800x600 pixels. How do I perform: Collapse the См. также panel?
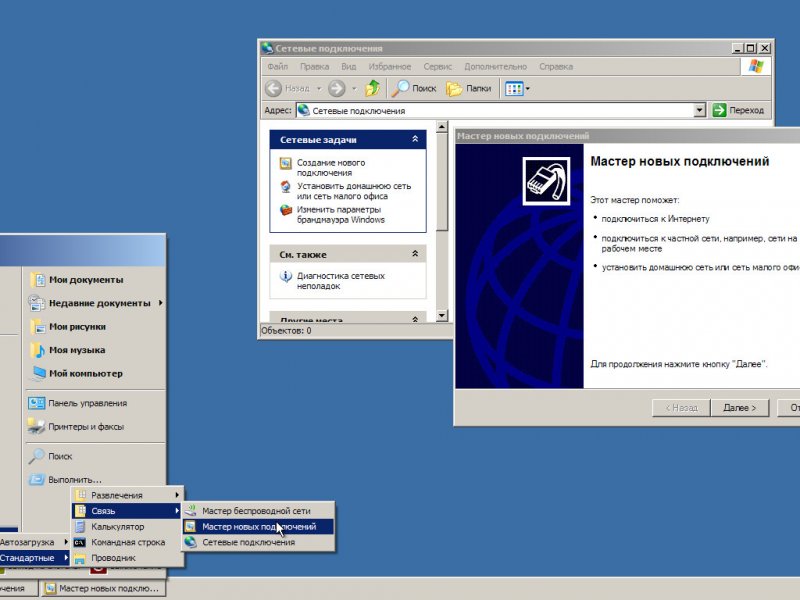point(415,254)
